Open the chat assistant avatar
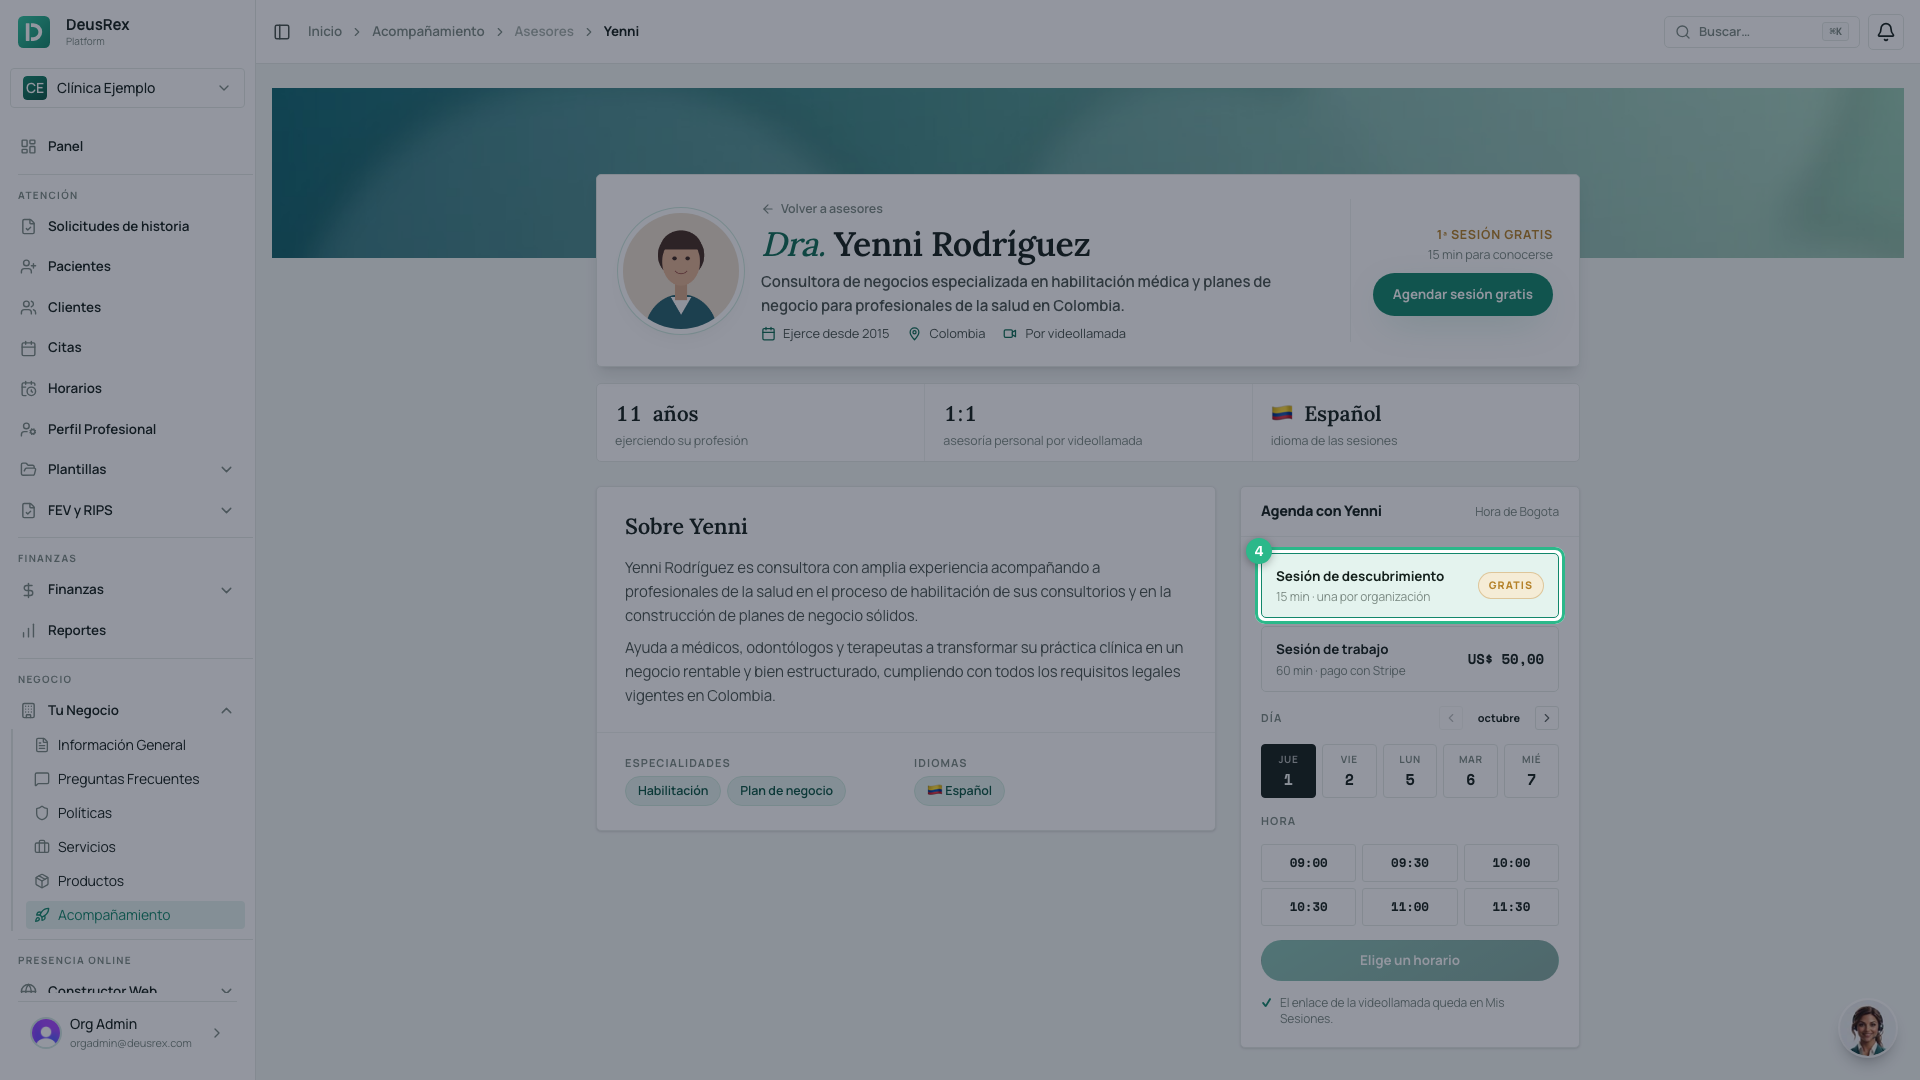This screenshot has width=1920, height=1080. pos(1867,1029)
